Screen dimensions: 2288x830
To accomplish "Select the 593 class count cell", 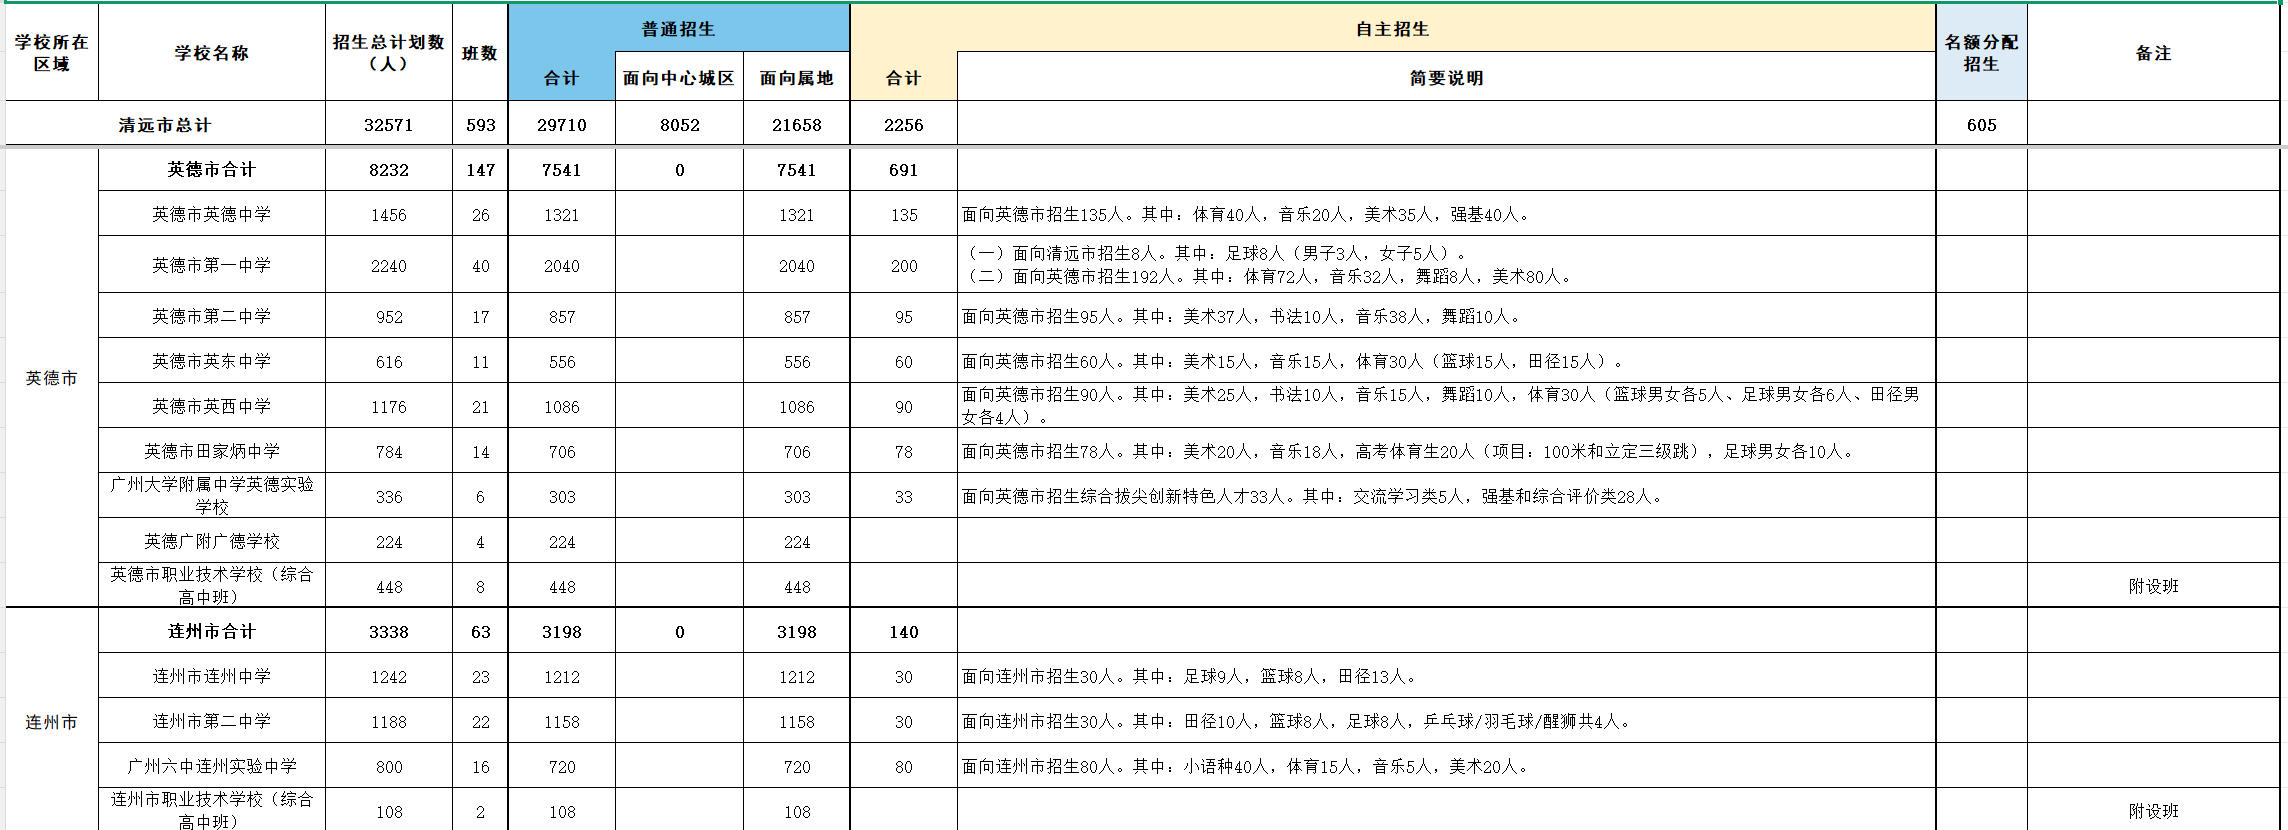I will pos(480,125).
